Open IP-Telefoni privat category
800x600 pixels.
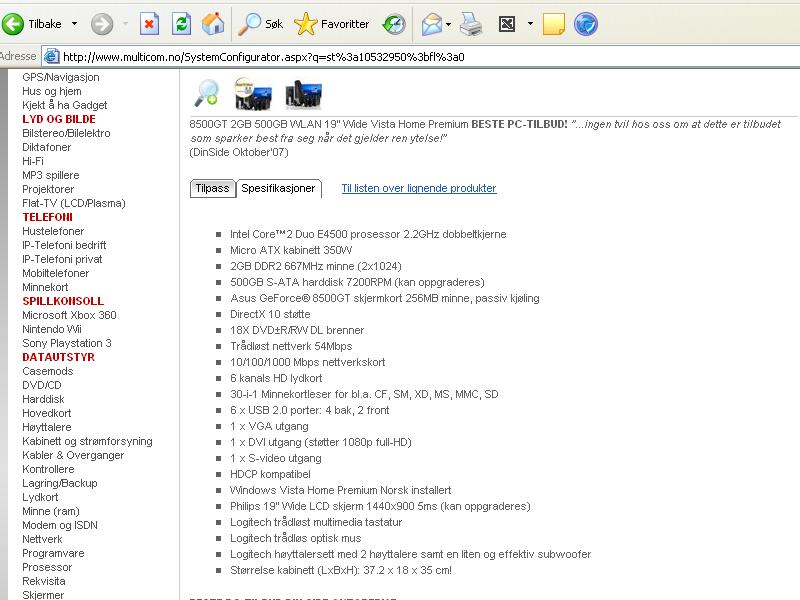62,259
